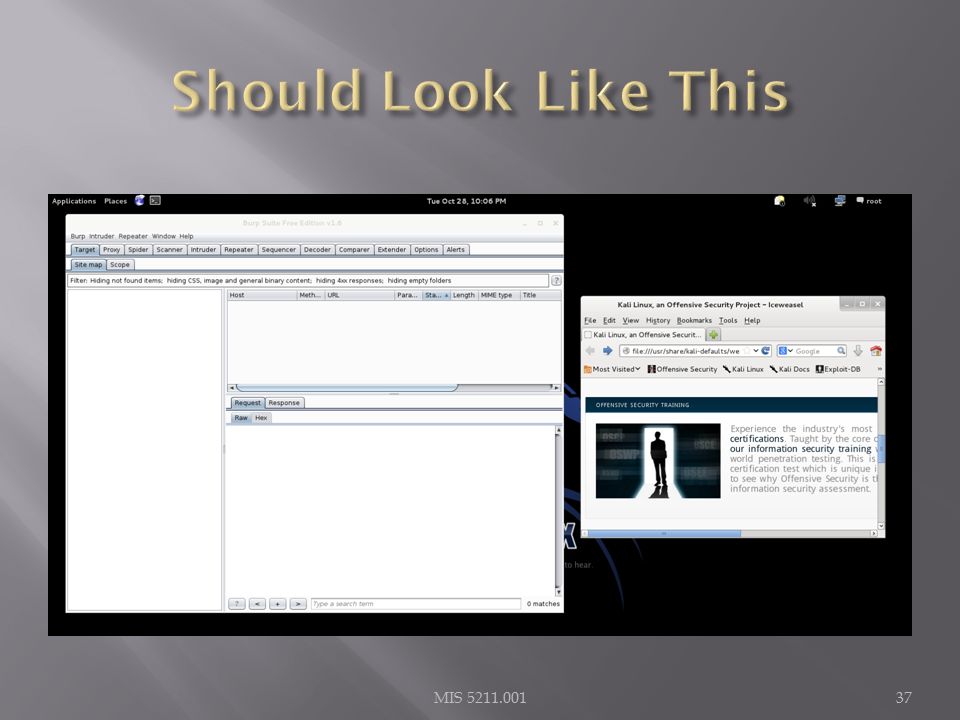The image size is (960, 720).
Task: Sort by the URL column header
Action: [x=359, y=295]
